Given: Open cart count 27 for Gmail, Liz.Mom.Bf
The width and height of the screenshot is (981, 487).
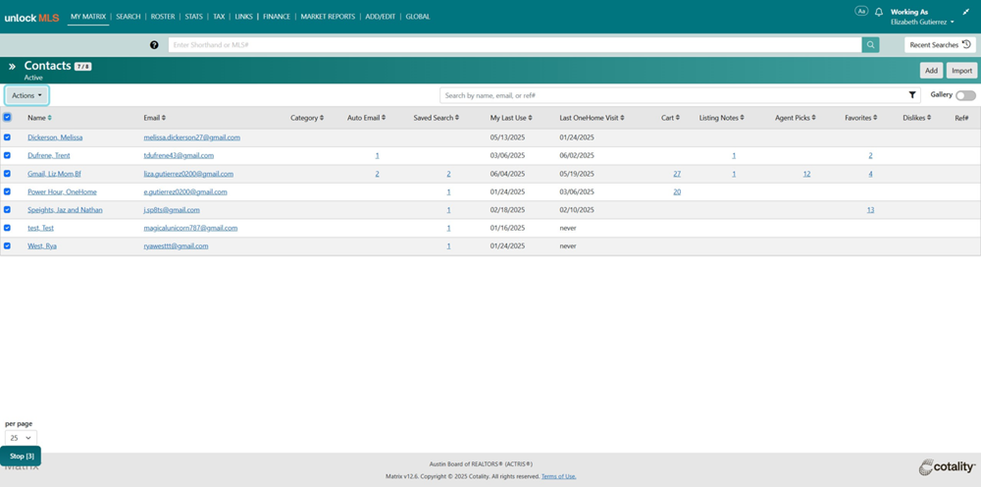Looking at the screenshot, I should (677, 174).
